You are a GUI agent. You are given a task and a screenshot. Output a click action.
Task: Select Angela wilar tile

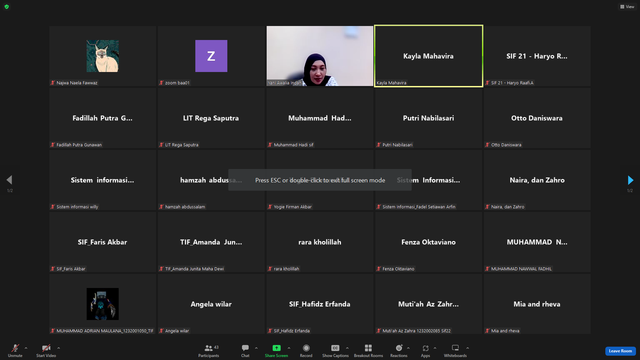pyautogui.click(x=211, y=304)
